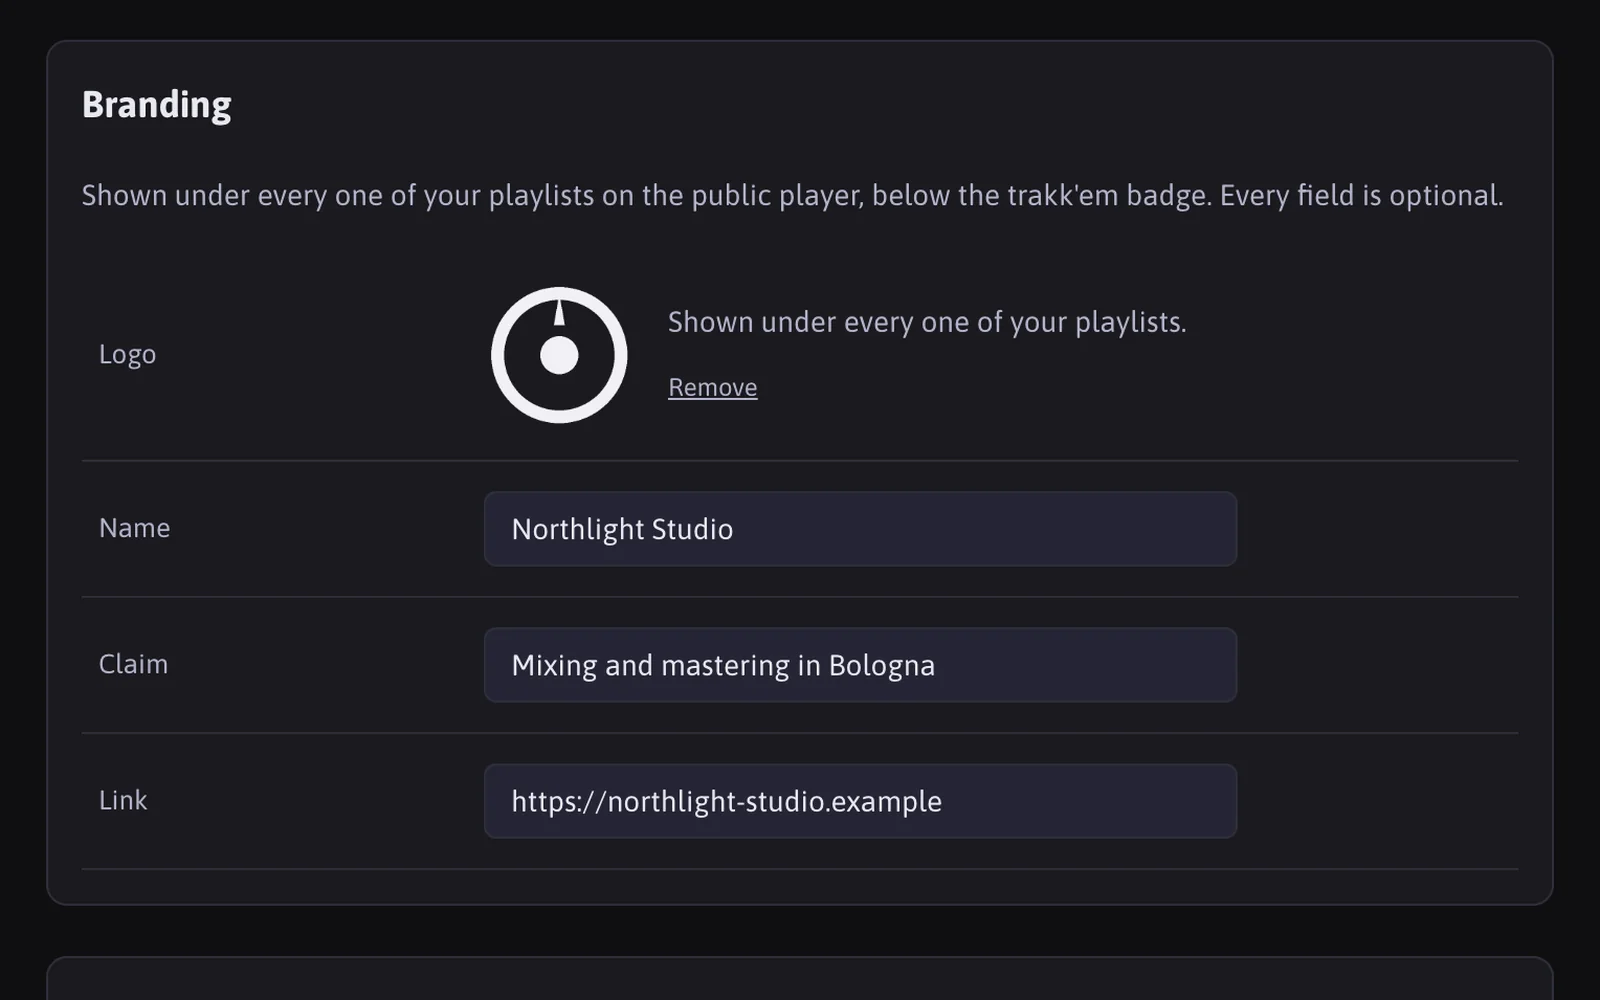Focus the Claim field about Bologna
This screenshot has width=1600, height=1000.
[860, 665]
